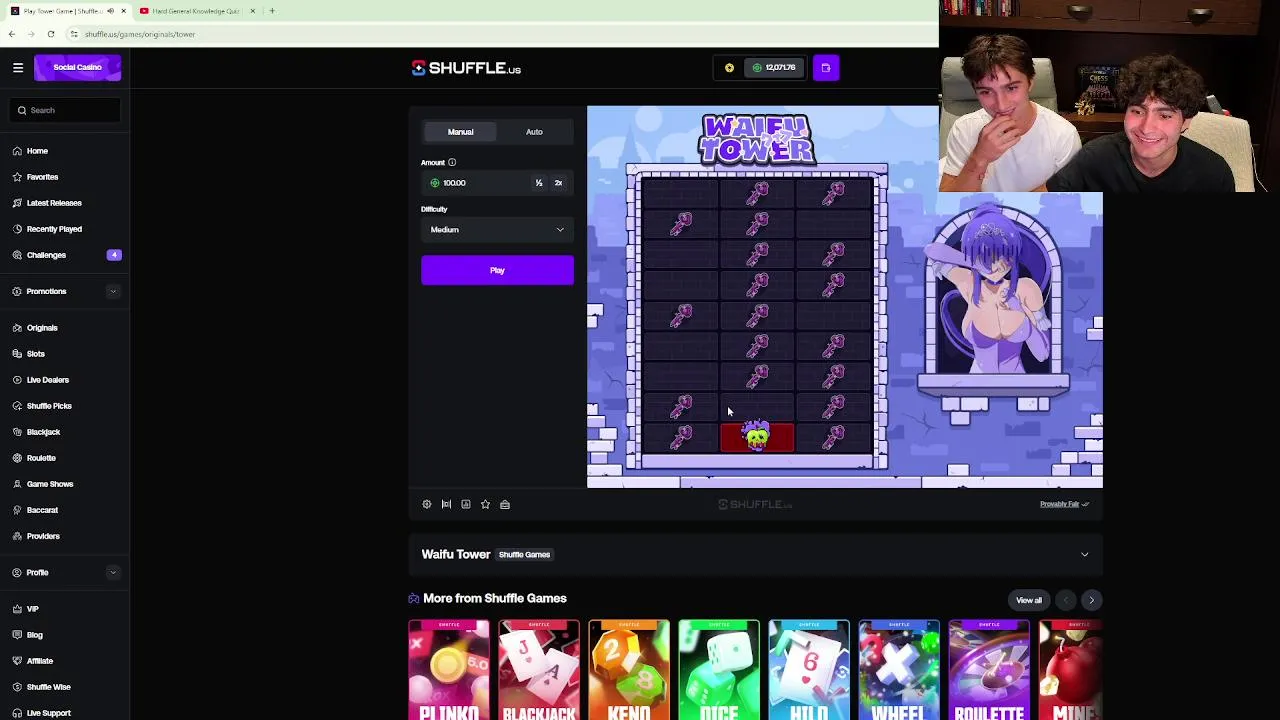Open Recently Played in sidebar
This screenshot has width=1280, height=720.
(x=54, y=229)
